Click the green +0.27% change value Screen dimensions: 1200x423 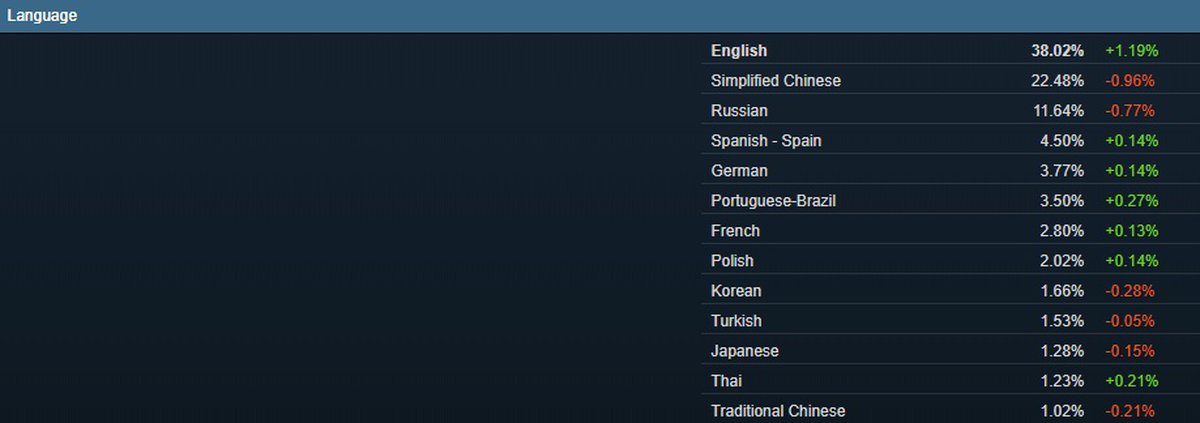click(1131, 201)
